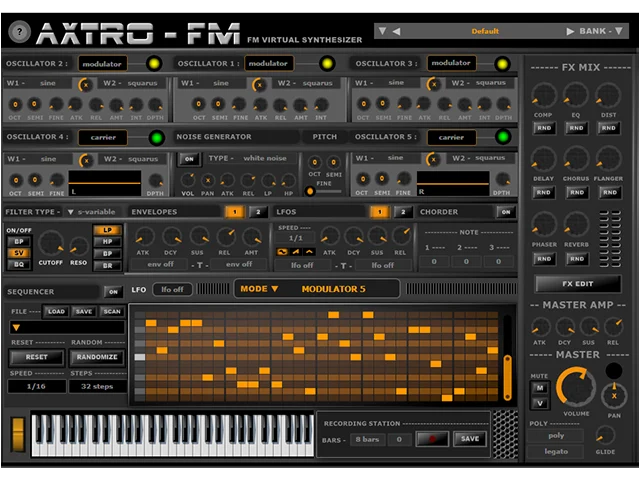Toggle Oscillator 5 green power LED
640x480 pixels.
click(503, 137)
